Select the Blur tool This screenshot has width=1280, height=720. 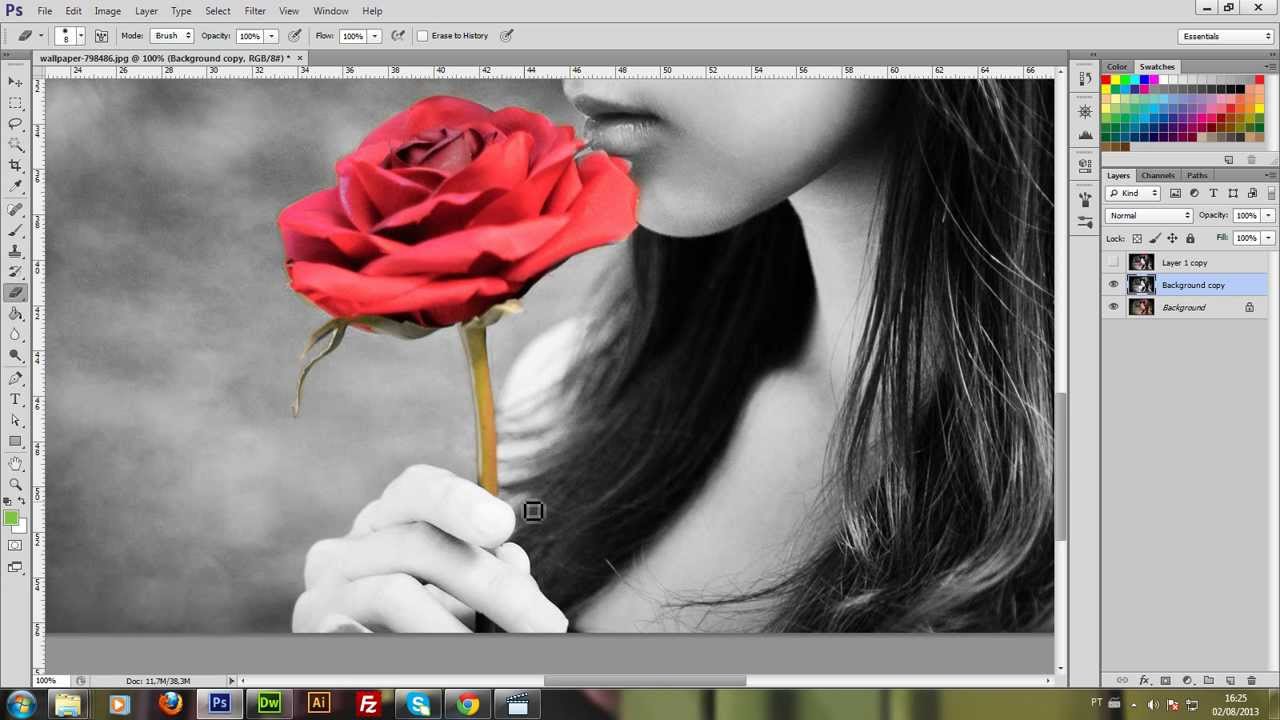(15, 335)
